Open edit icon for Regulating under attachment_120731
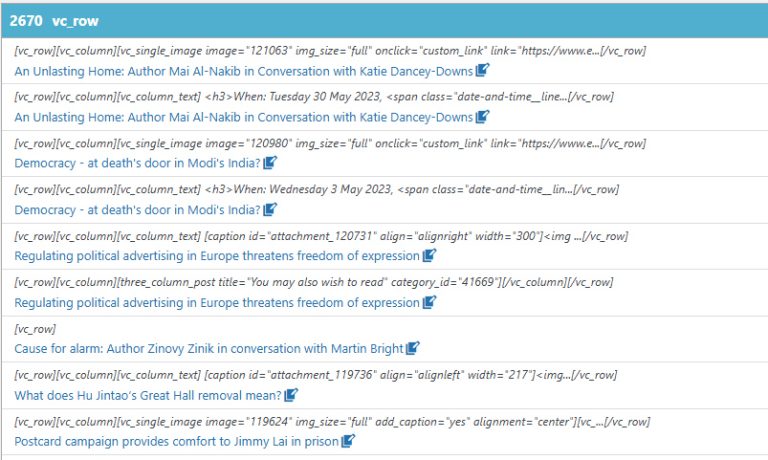The width and height of the screenshot is (768, 460). pos(429,255)
